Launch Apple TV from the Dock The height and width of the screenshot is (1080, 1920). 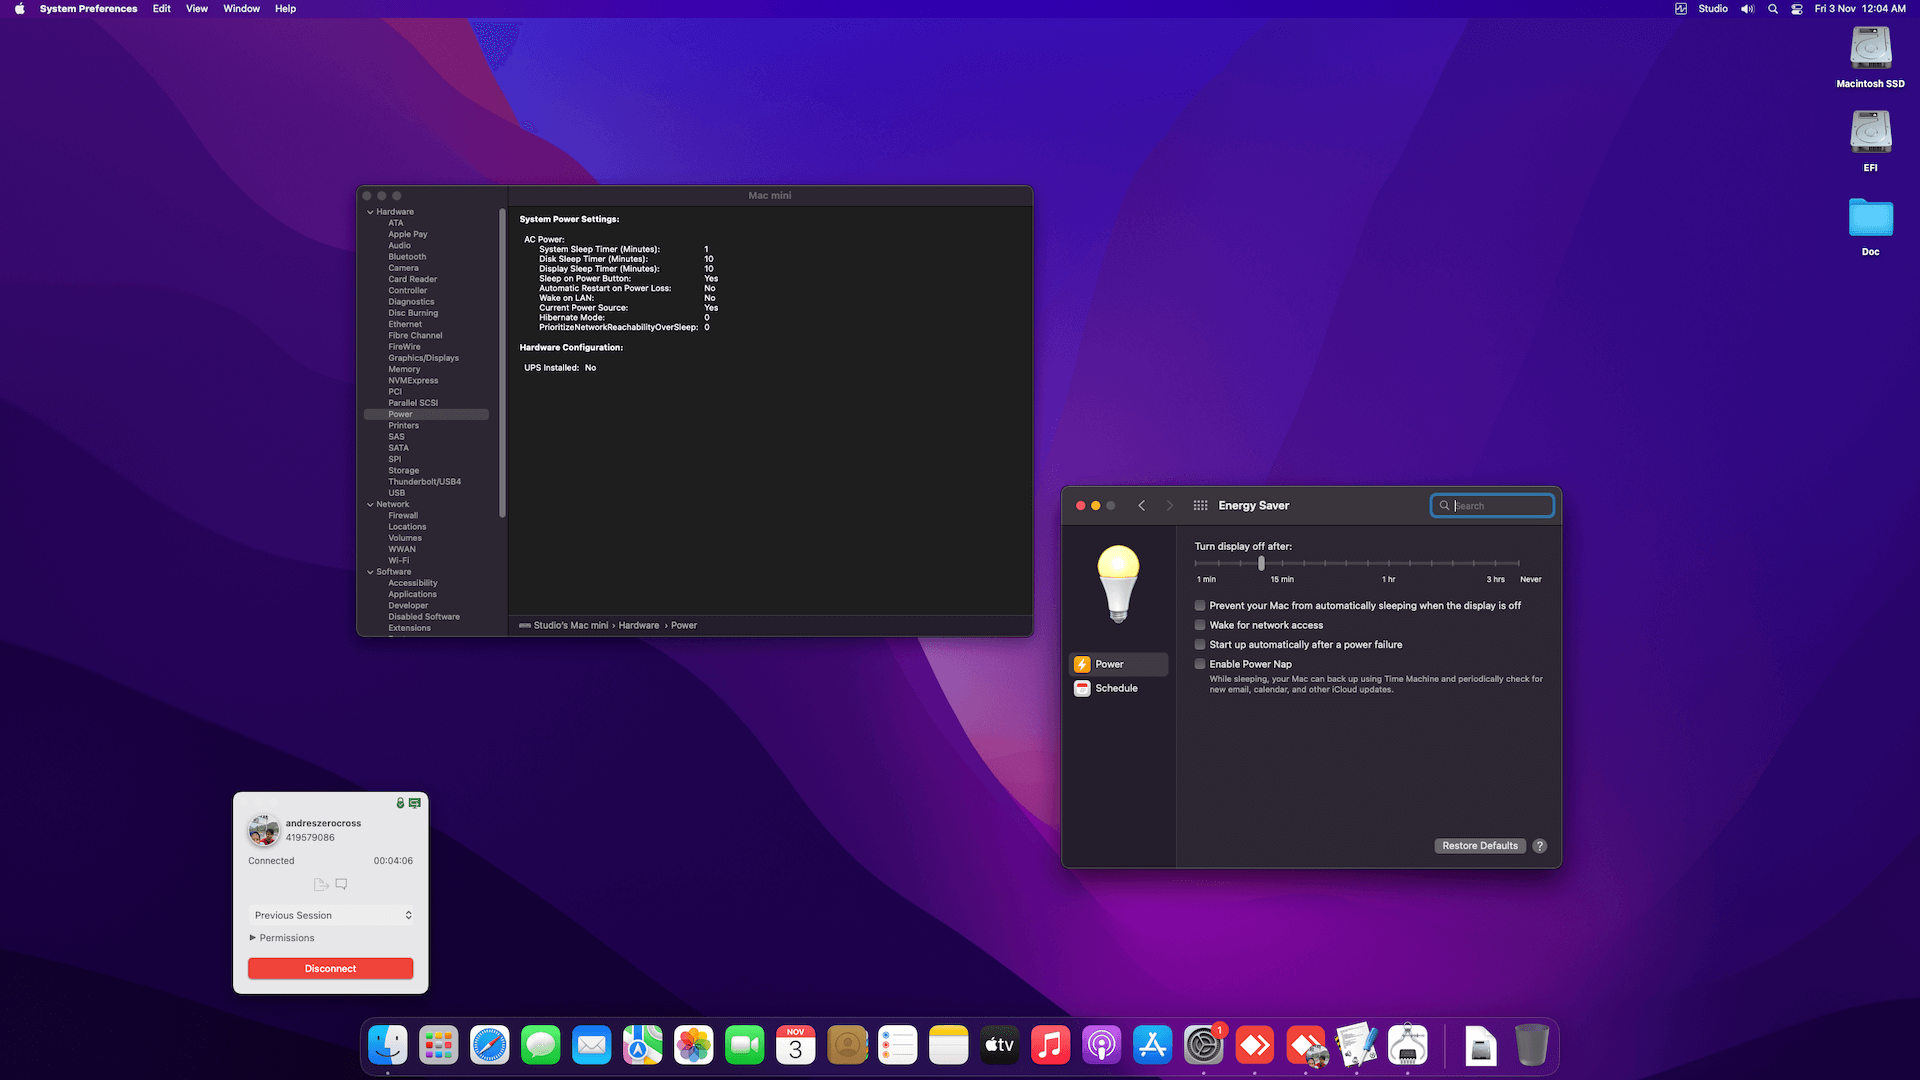coord(1000,1046)
